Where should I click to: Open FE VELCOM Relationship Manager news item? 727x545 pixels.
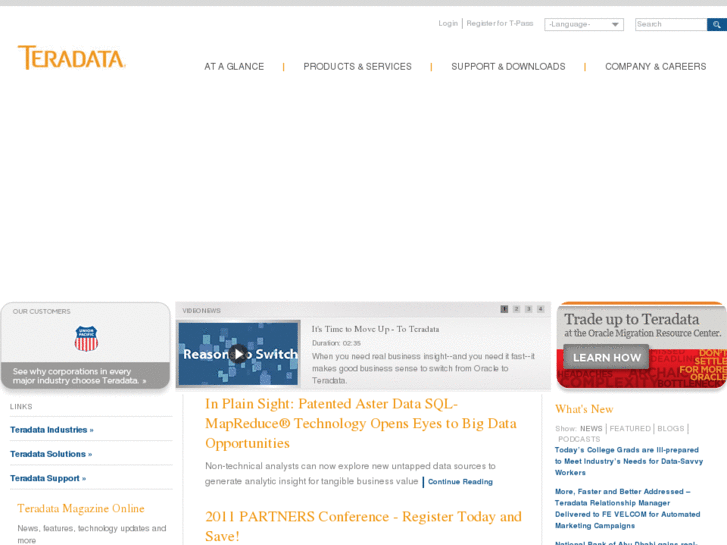click(x=627, y=508)
